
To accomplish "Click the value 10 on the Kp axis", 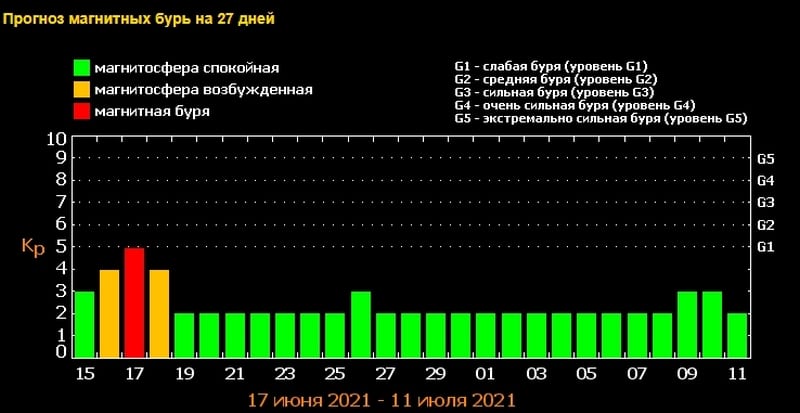I will 57,138.
